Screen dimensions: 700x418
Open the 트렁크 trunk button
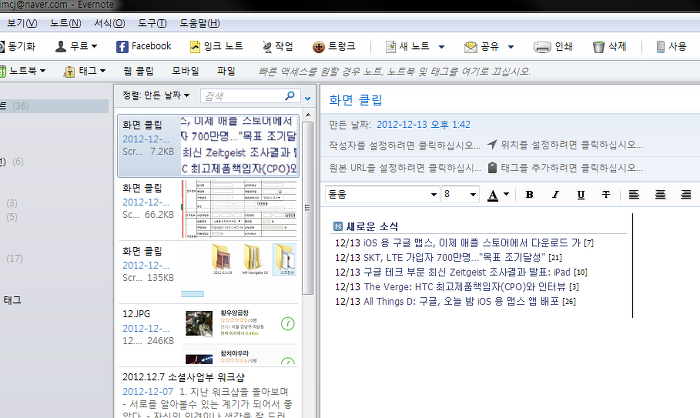pyautogui.click(x=333, y=46)
